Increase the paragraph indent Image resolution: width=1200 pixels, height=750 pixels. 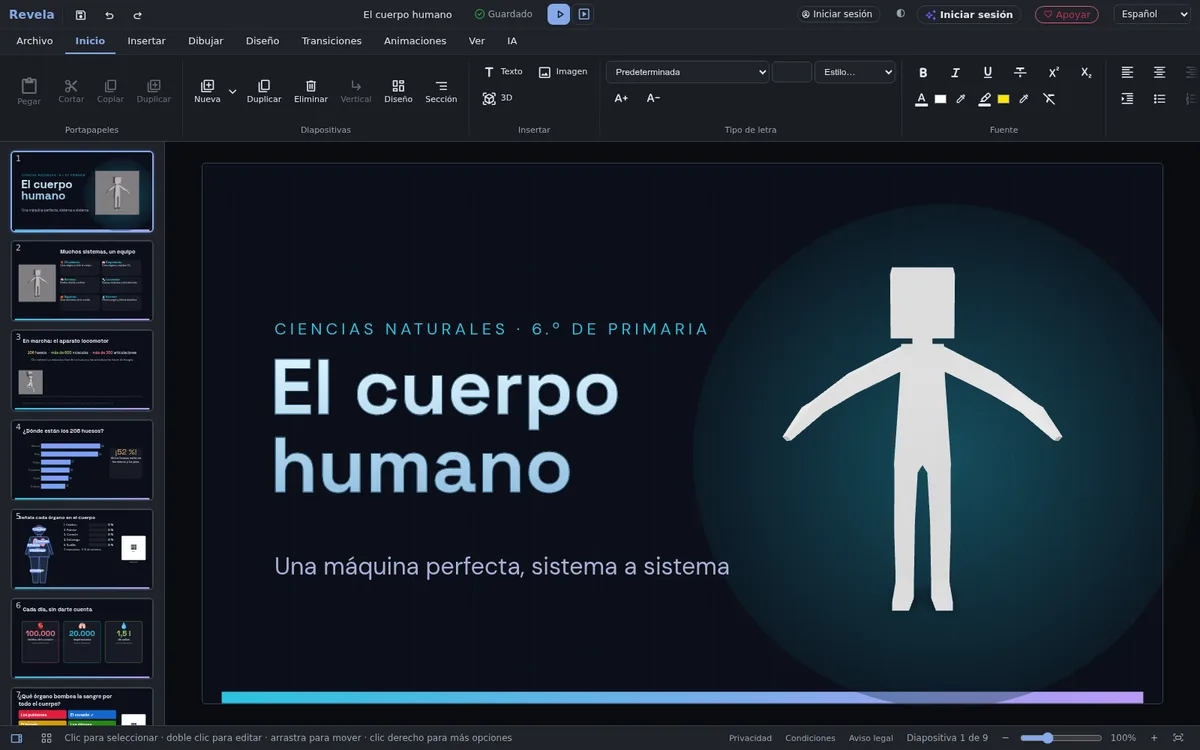(1127, 99)
